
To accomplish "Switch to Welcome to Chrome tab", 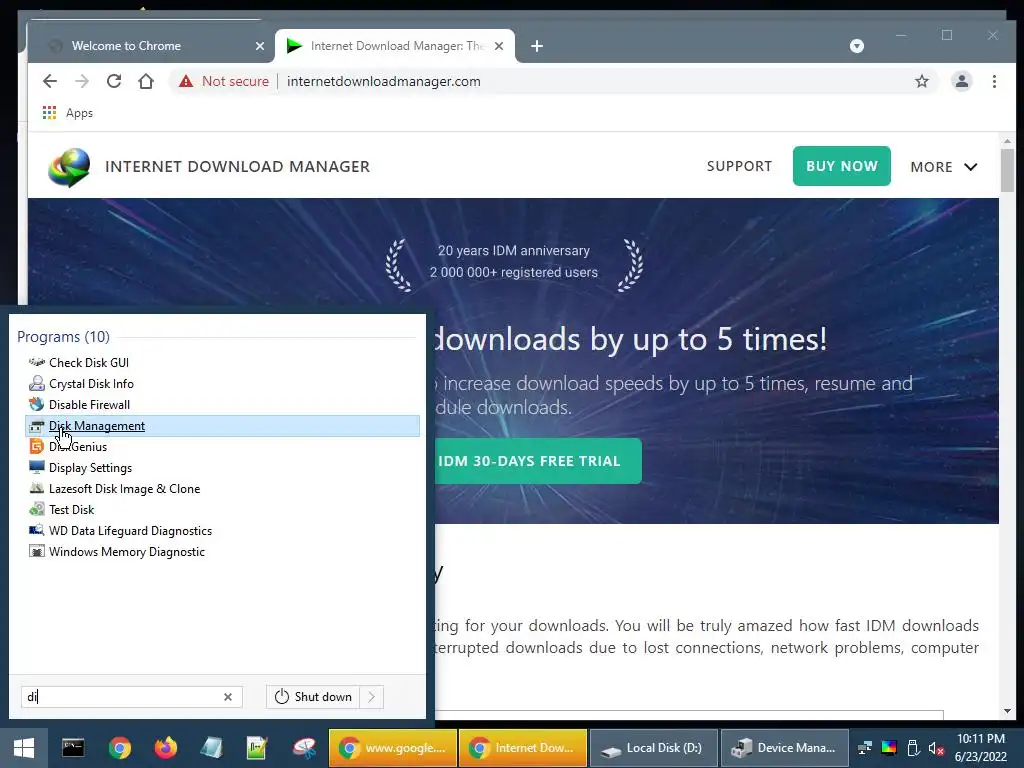I will pyautogui.click(x=150, y=46).
